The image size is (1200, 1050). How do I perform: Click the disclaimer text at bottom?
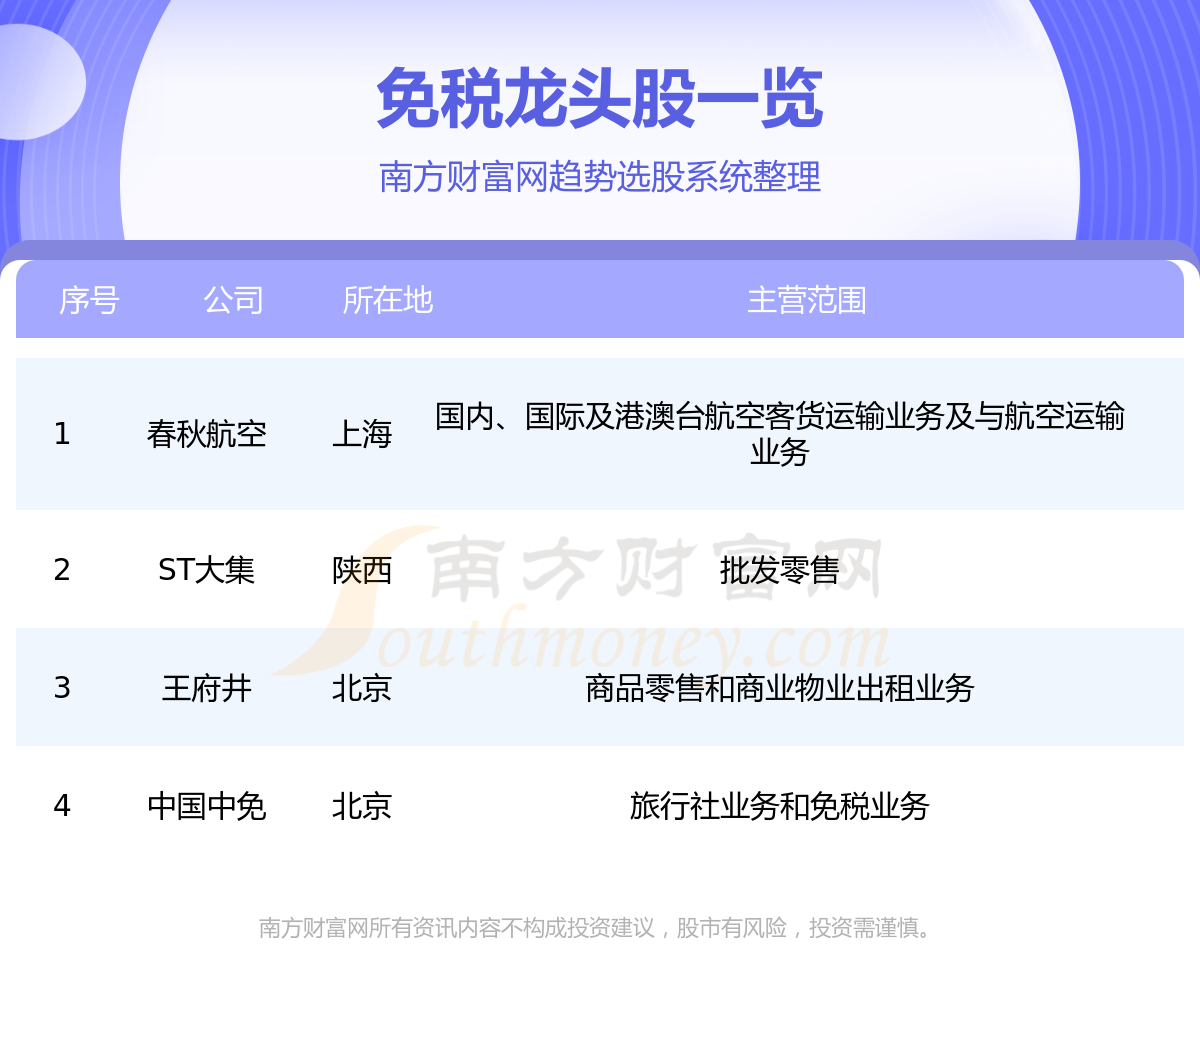[597, 928]
